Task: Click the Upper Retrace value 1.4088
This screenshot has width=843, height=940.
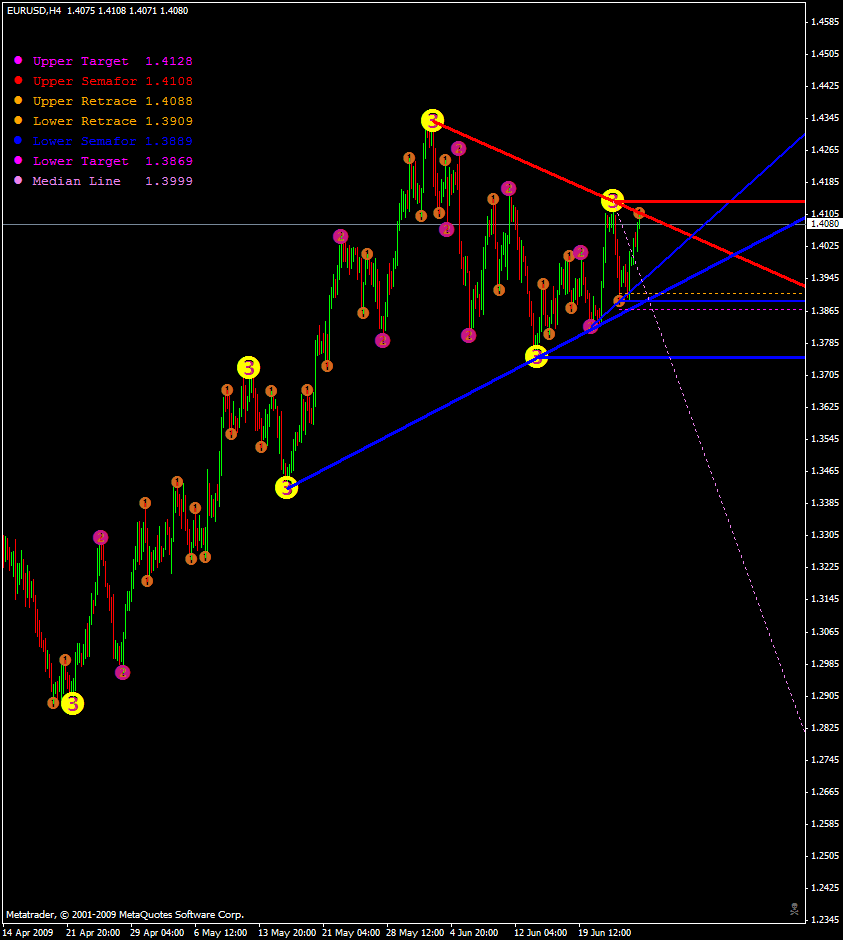Action: [x=169, y=101]
